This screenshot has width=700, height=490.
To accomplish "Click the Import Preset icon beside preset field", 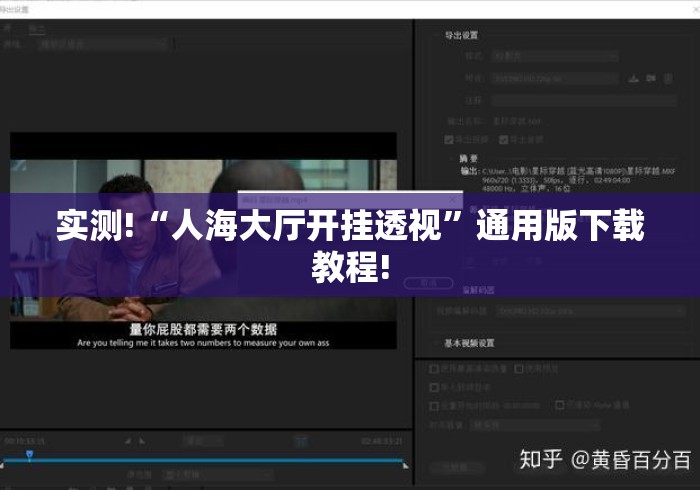I will [x=651, y=79].
